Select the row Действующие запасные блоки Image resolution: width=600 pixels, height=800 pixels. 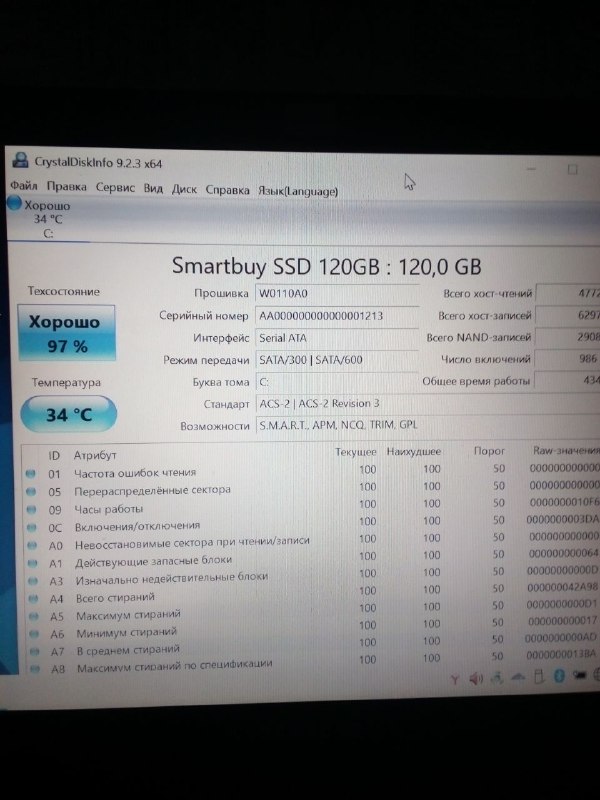click(x=311, y=558)
